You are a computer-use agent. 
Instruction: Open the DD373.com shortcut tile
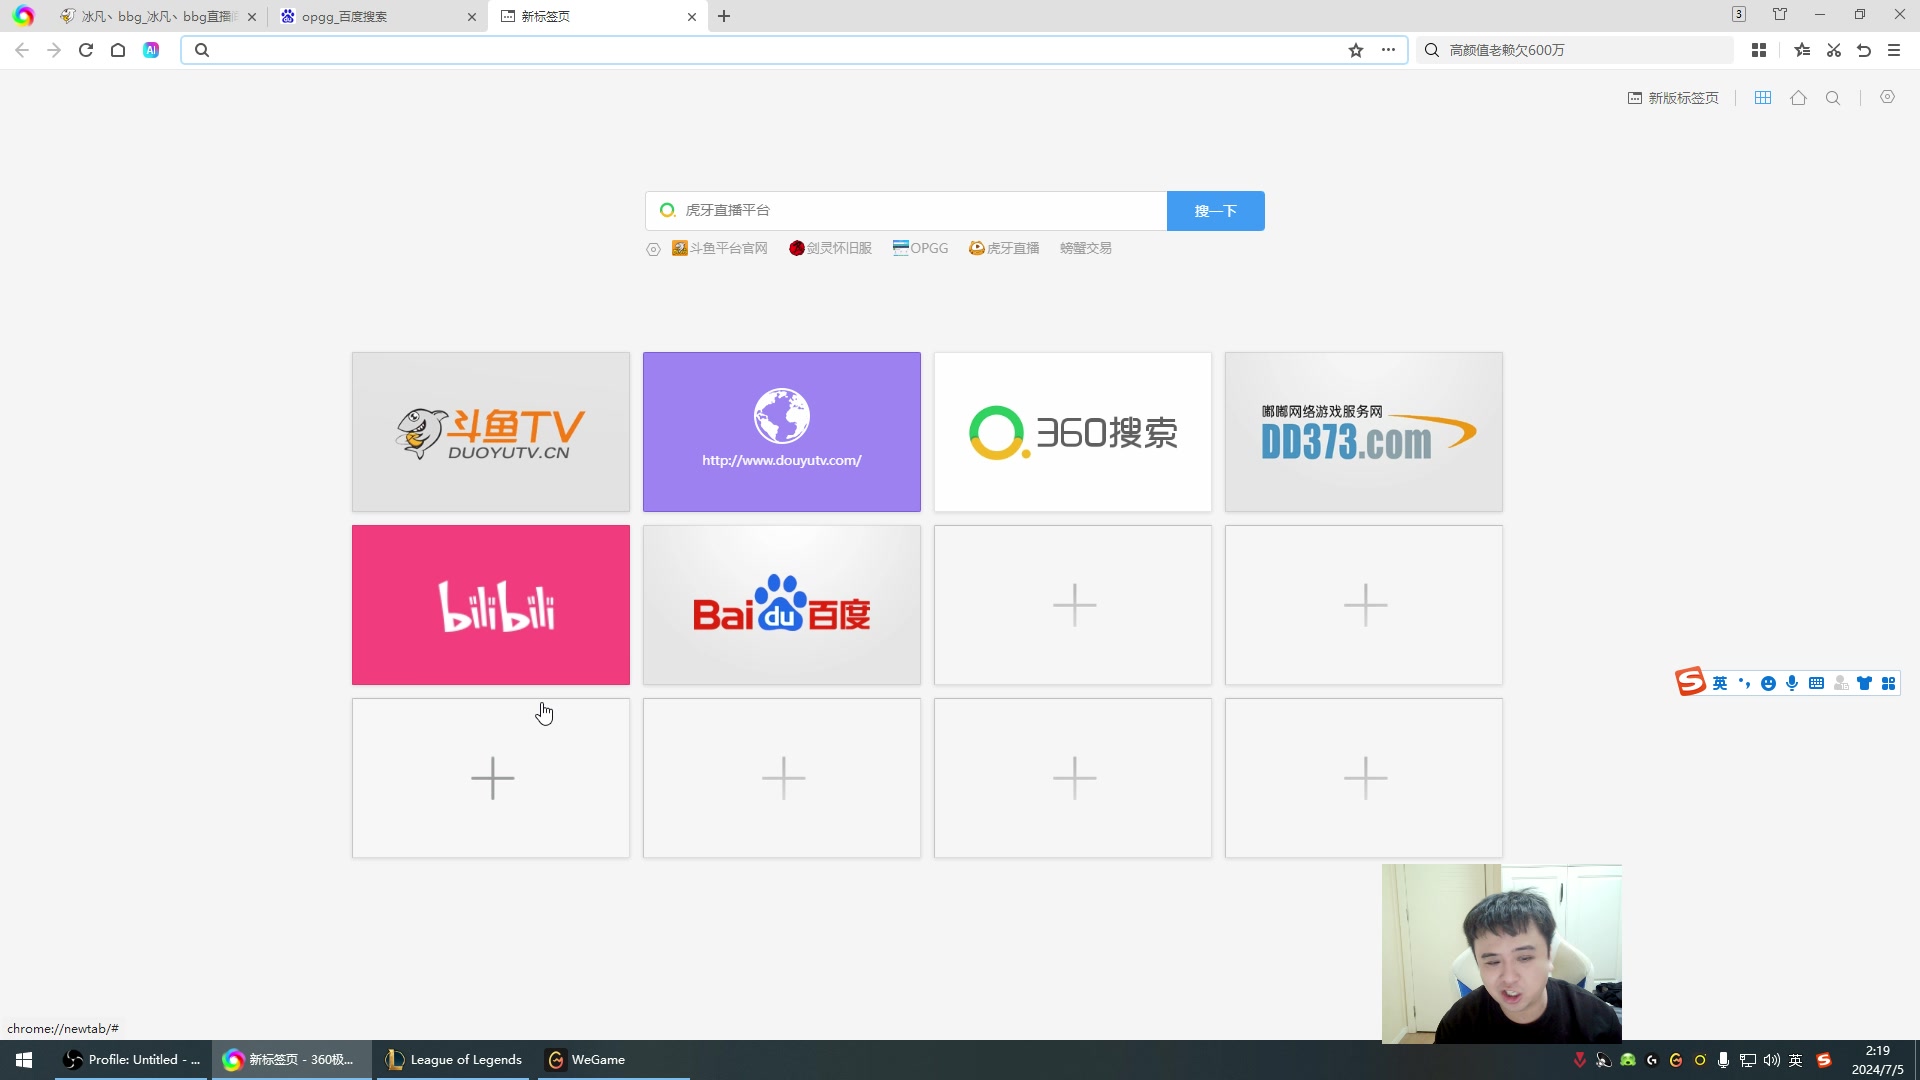point(1364,432)
